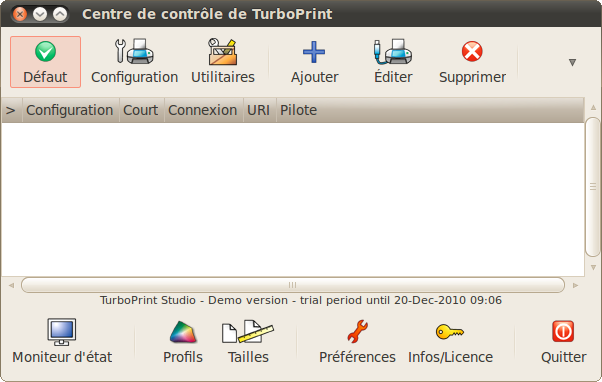Click the vertical scrollbar down arrow
Image resolution: width=602 pixels, height=382 pixels.
pos(593,267)
